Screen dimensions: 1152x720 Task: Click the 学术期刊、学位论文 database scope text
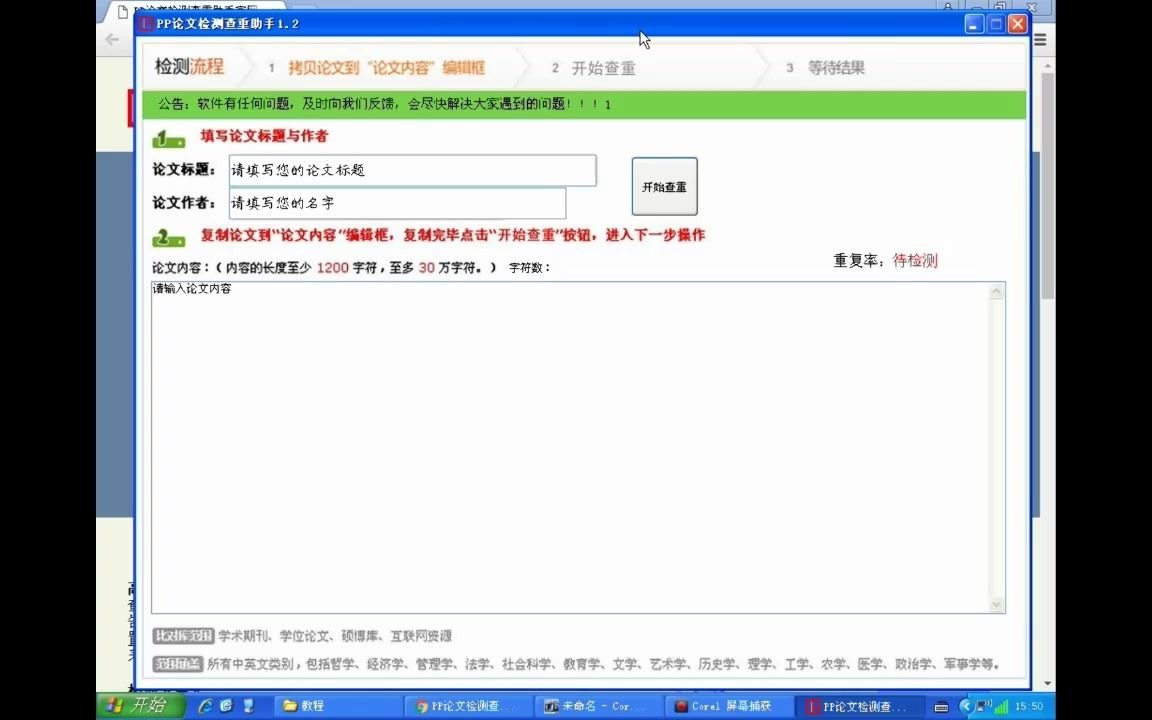coord(335,636)
